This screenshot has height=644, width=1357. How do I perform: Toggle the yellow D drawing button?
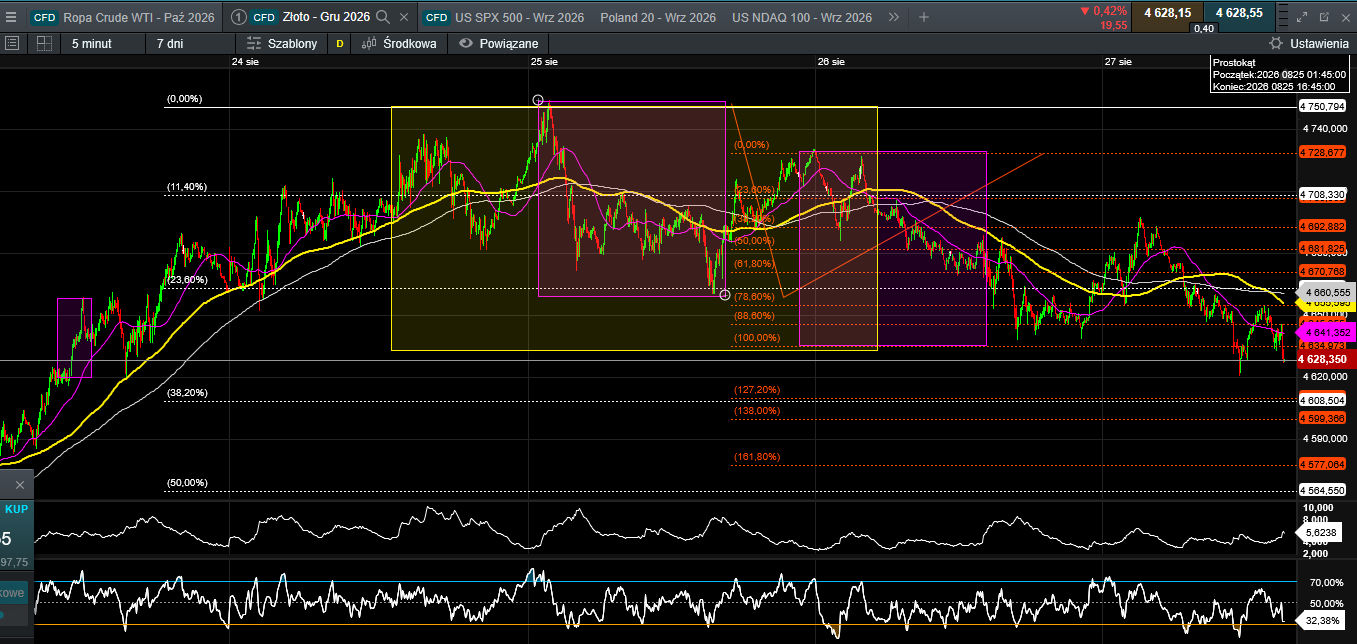340,43
